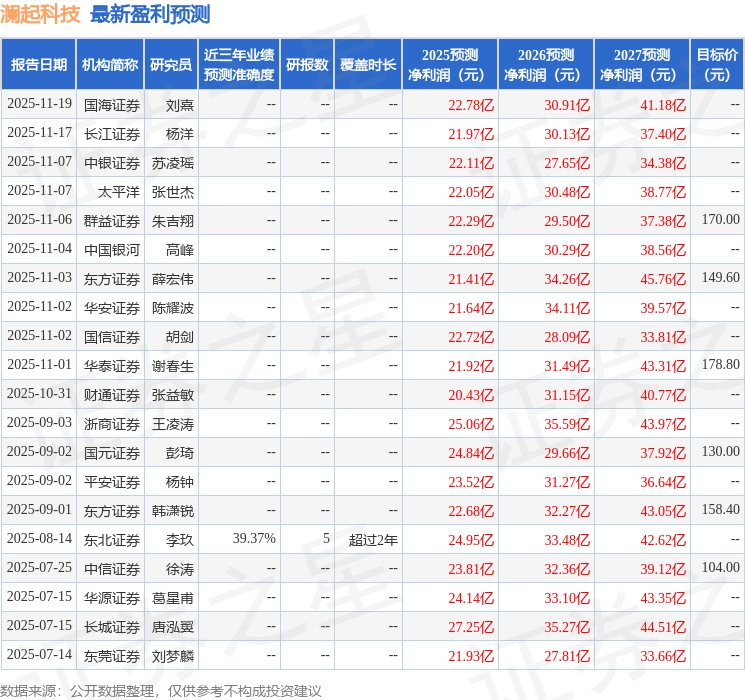
Task: Click researcher name 高峰
Action: 180,250
